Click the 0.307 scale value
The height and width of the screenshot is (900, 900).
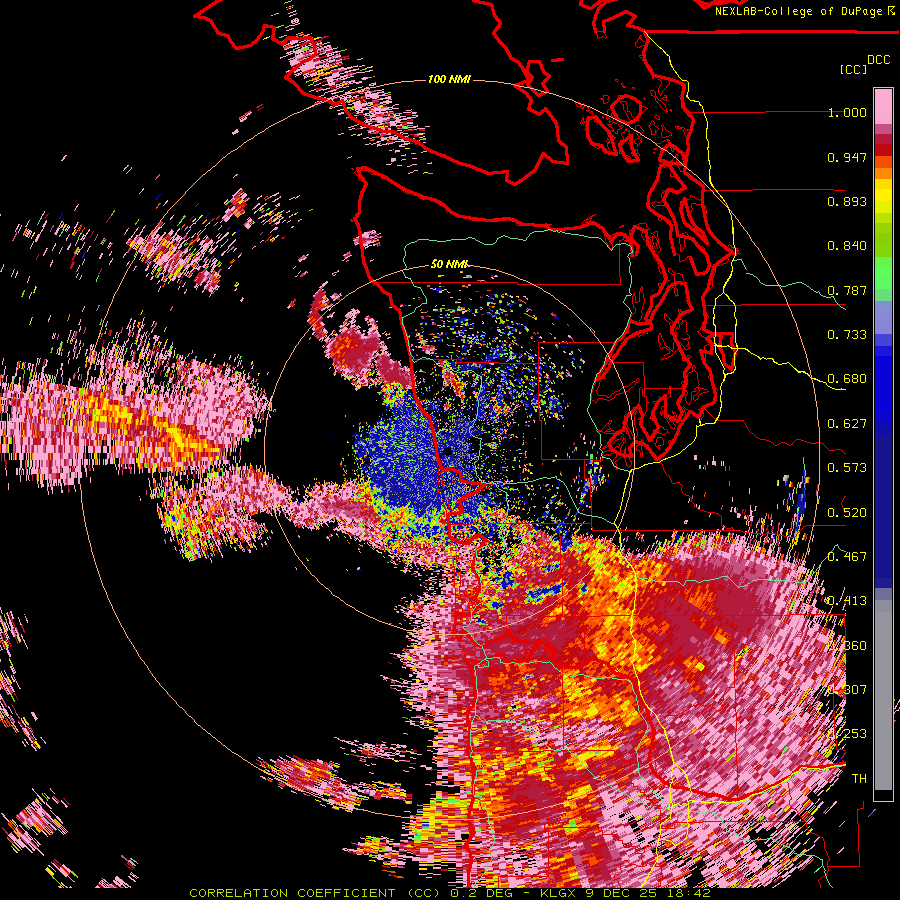[x=847, y=690]
